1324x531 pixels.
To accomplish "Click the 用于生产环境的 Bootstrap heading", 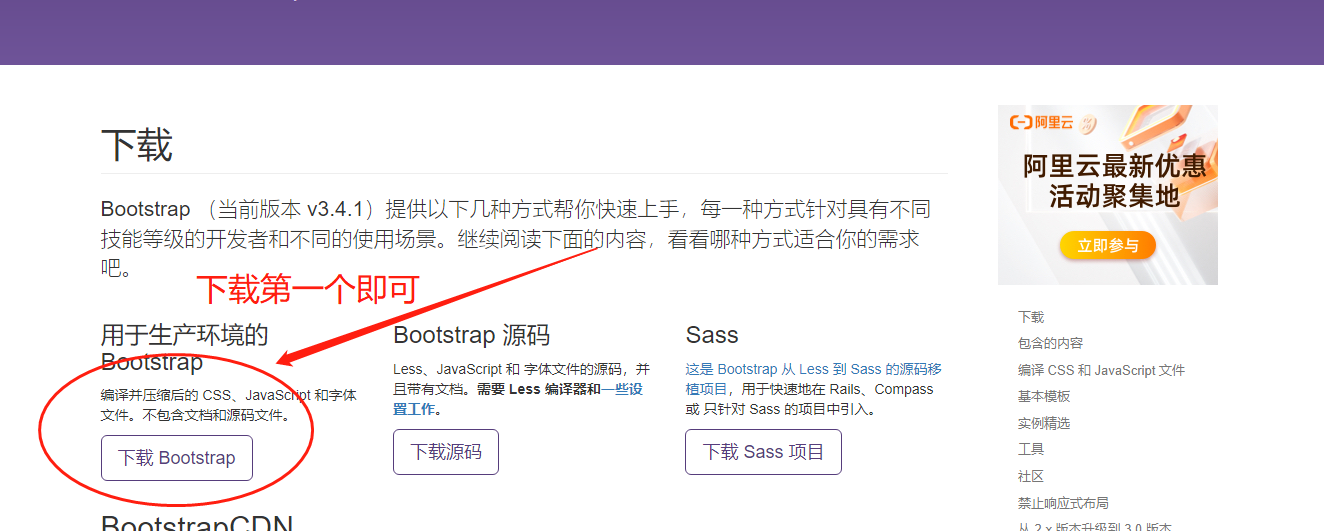I will [185, 347].
